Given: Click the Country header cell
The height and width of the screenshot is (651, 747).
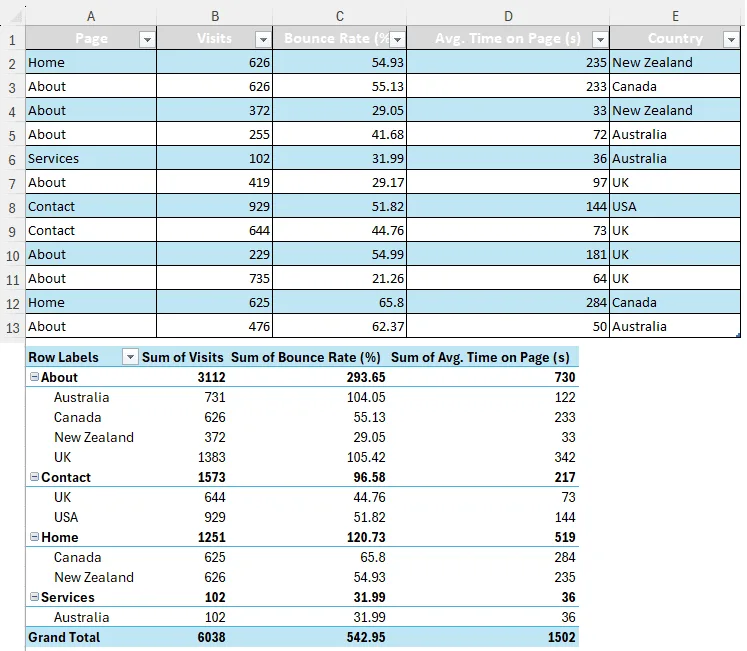Looking at the screenshot, I should pos(675,38).
